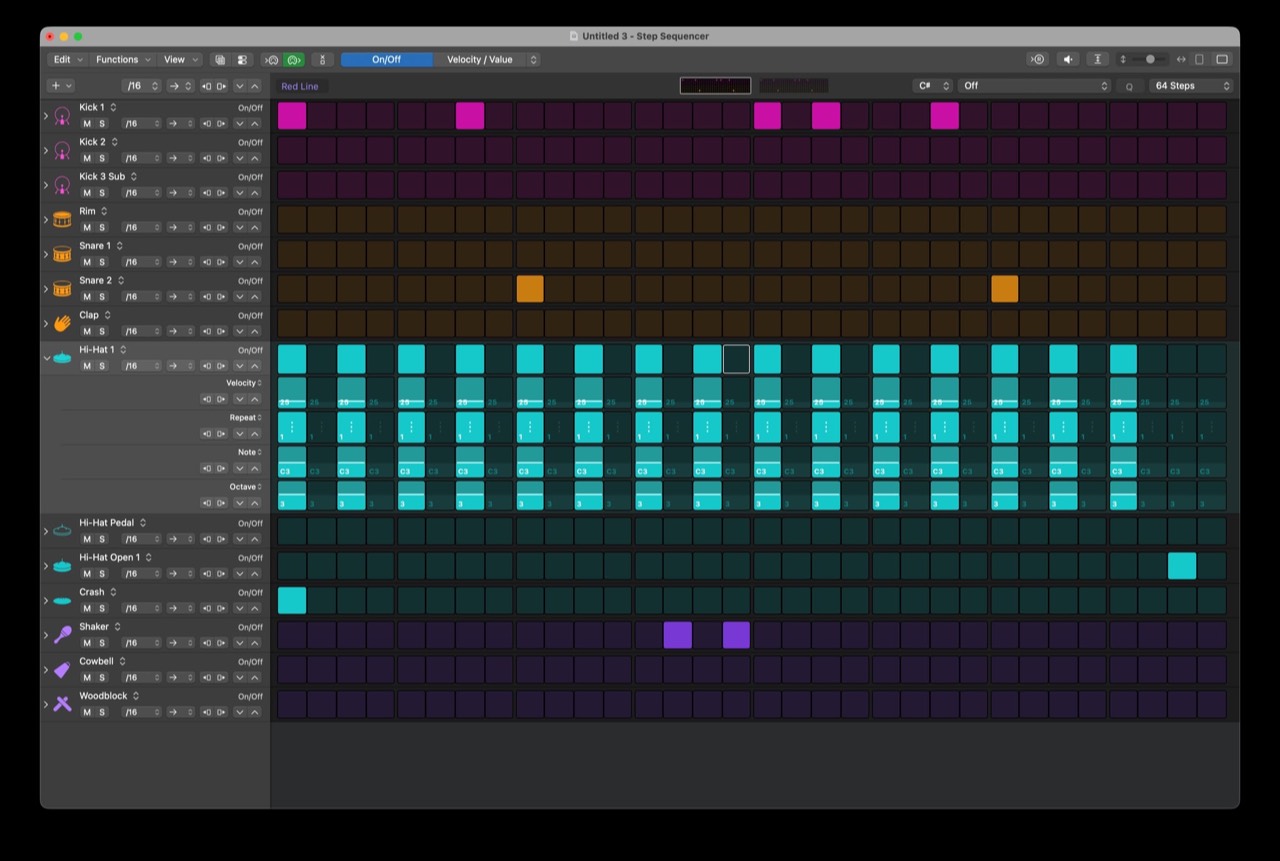Click the second pattern overview thumbnail
Image resolution: width=1280 pixels, height=861 pixels.
794,86
